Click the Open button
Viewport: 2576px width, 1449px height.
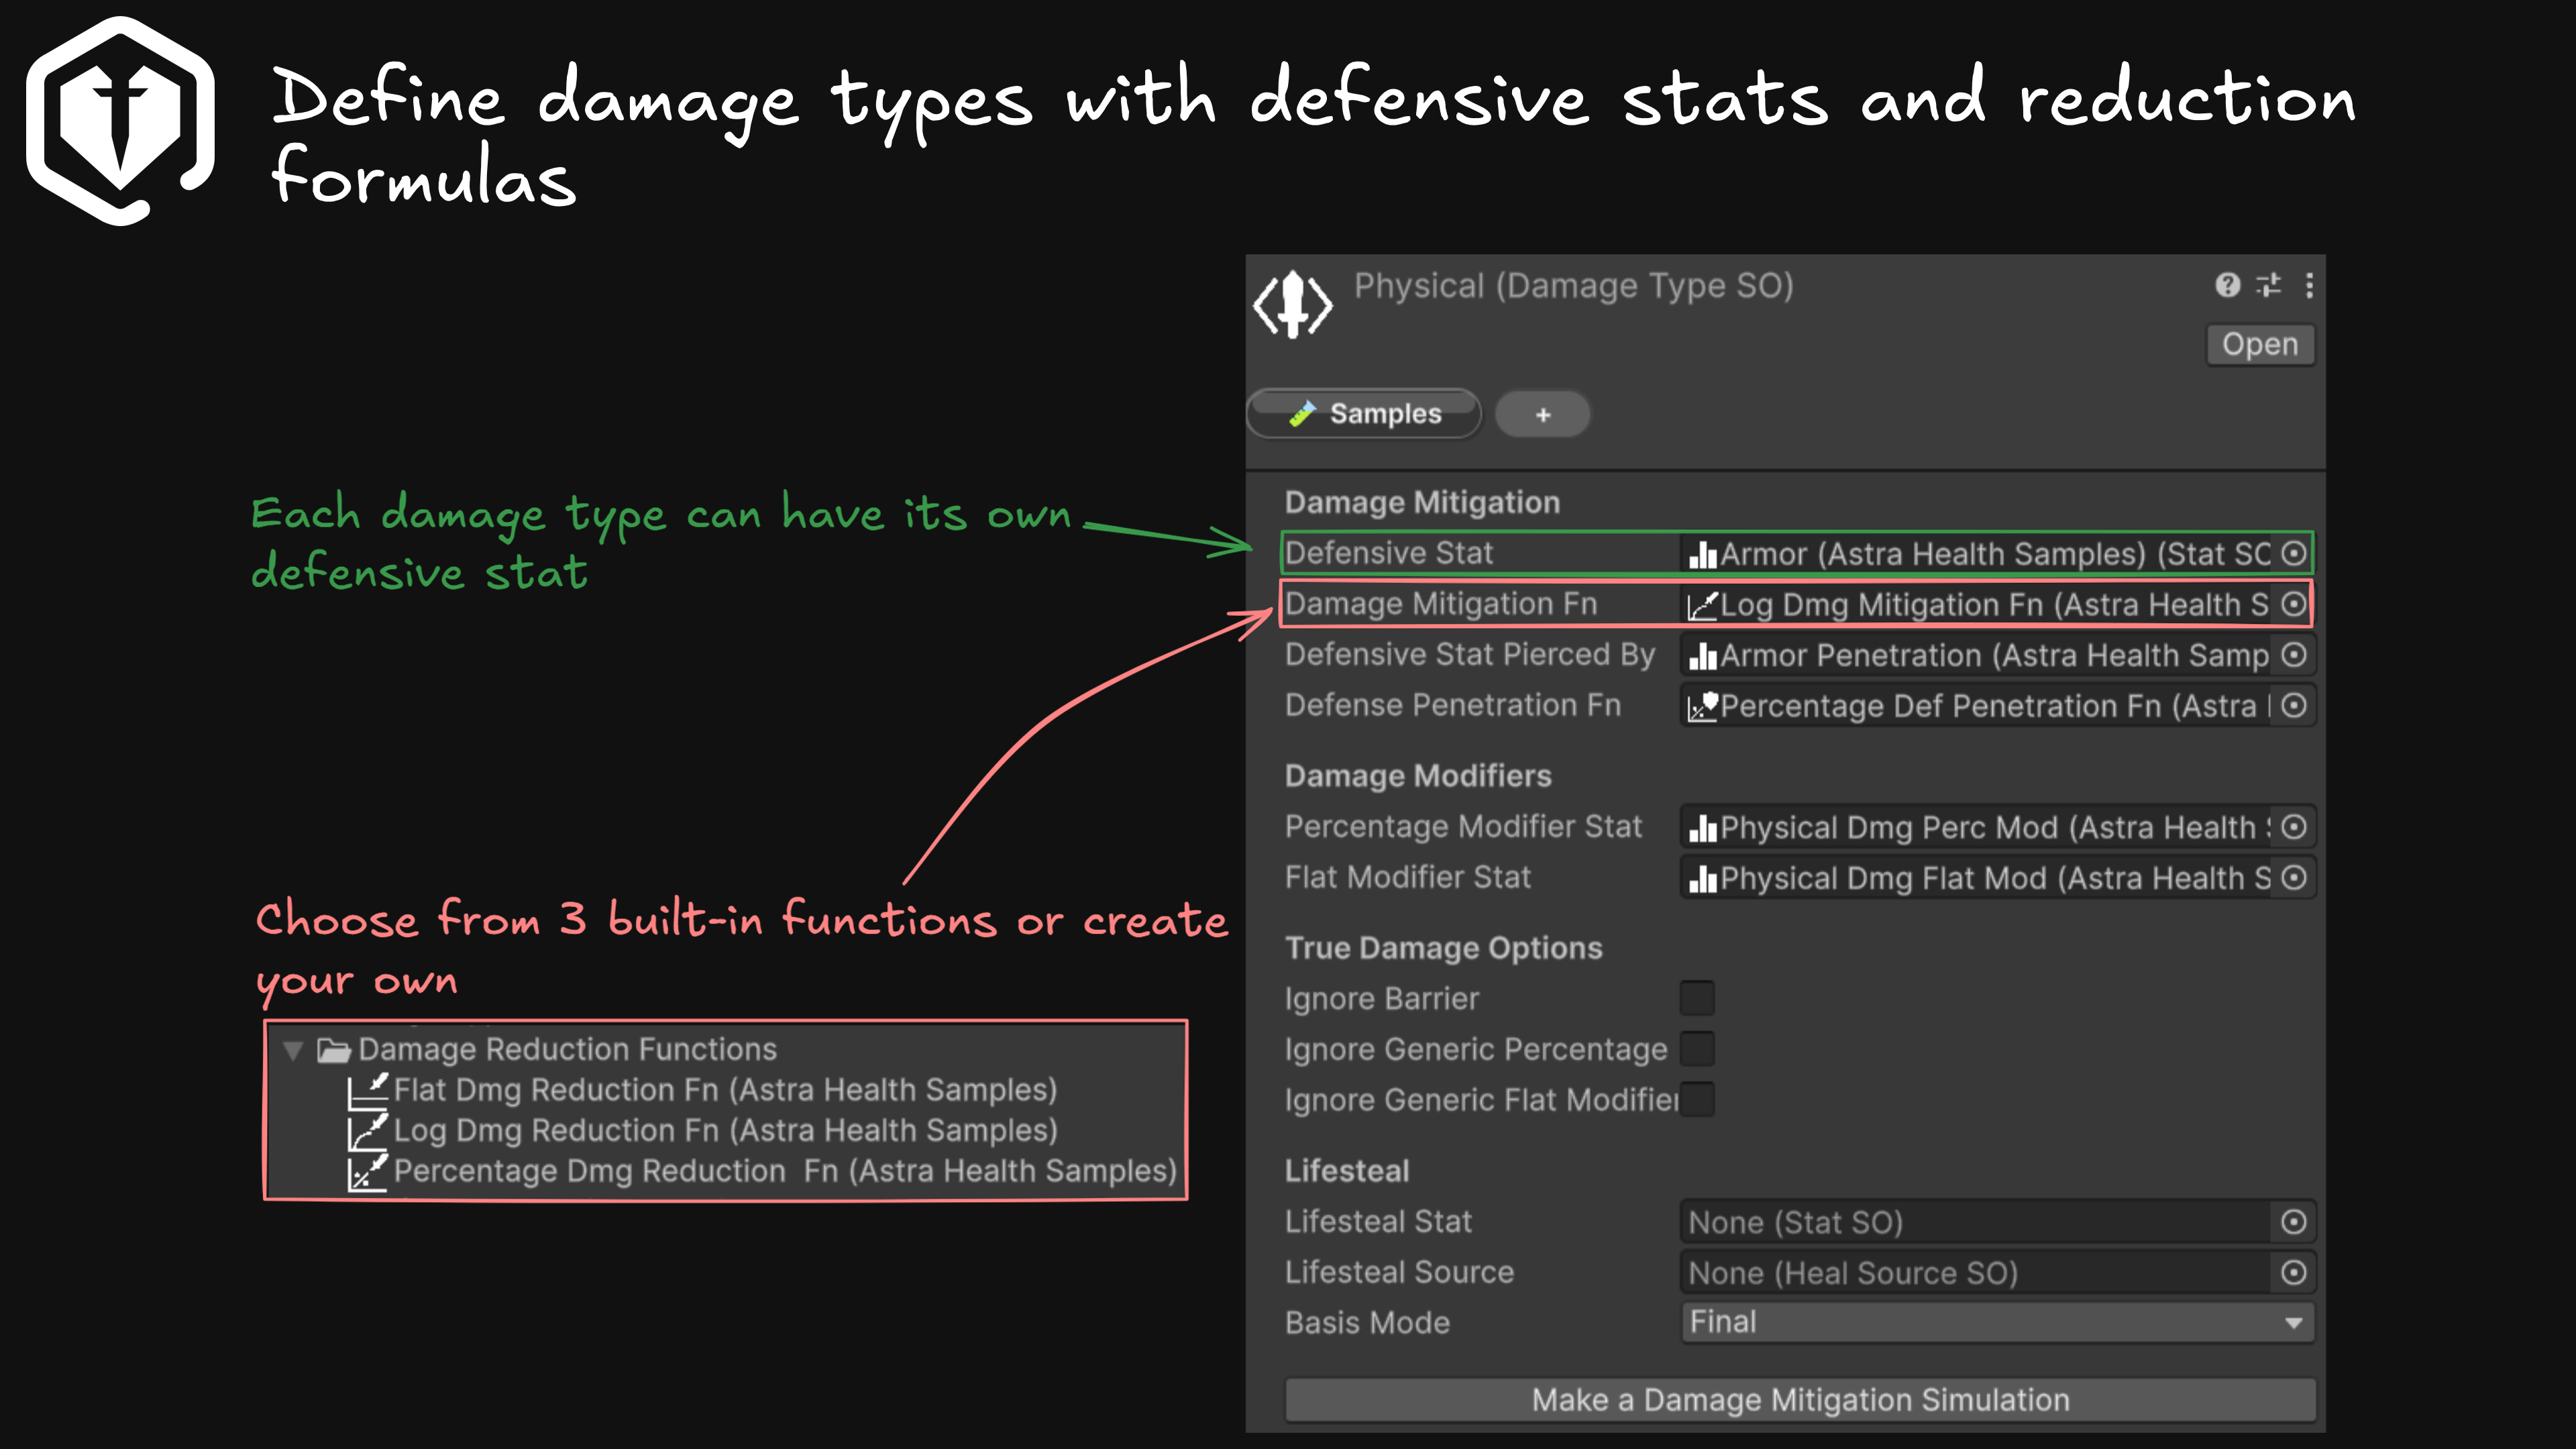[x=2260, y=344]
